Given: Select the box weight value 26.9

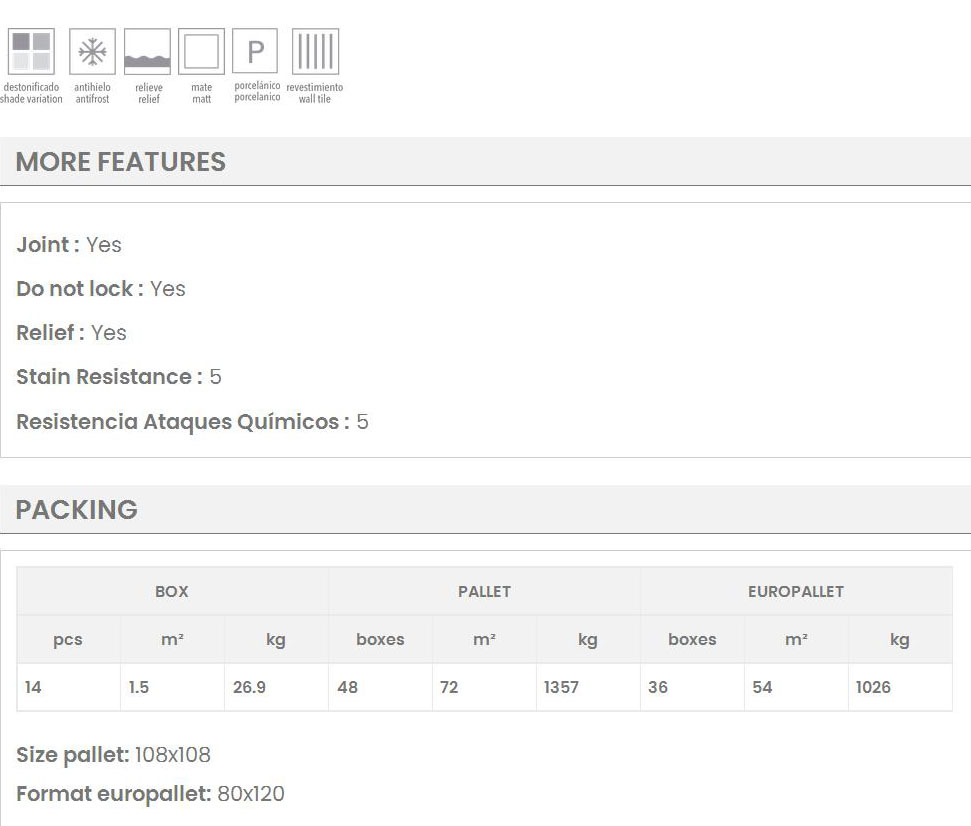Looking at the screenshot, I should coord(249,687).
